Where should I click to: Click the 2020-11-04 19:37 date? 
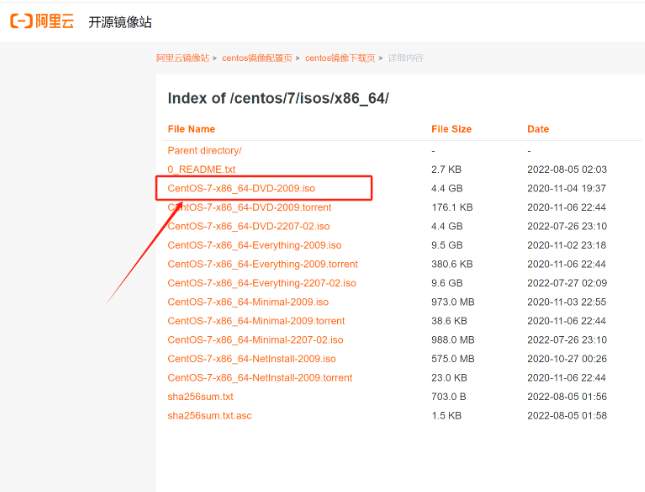coord(566,188)
